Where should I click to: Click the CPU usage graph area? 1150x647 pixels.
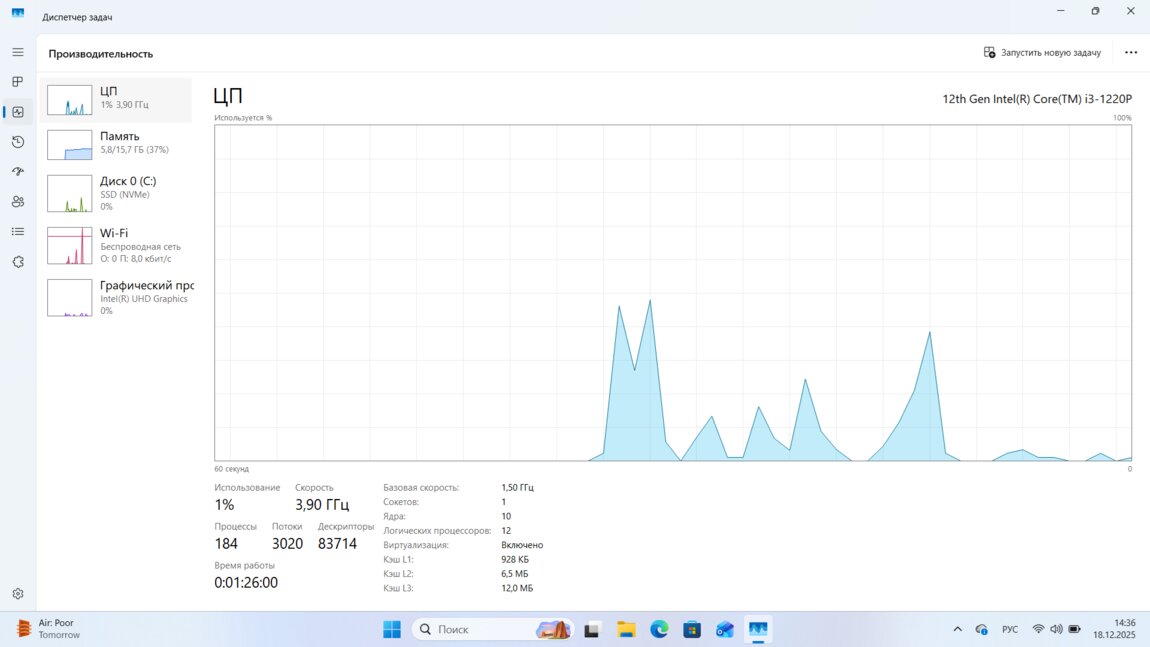tap(672, 292)
